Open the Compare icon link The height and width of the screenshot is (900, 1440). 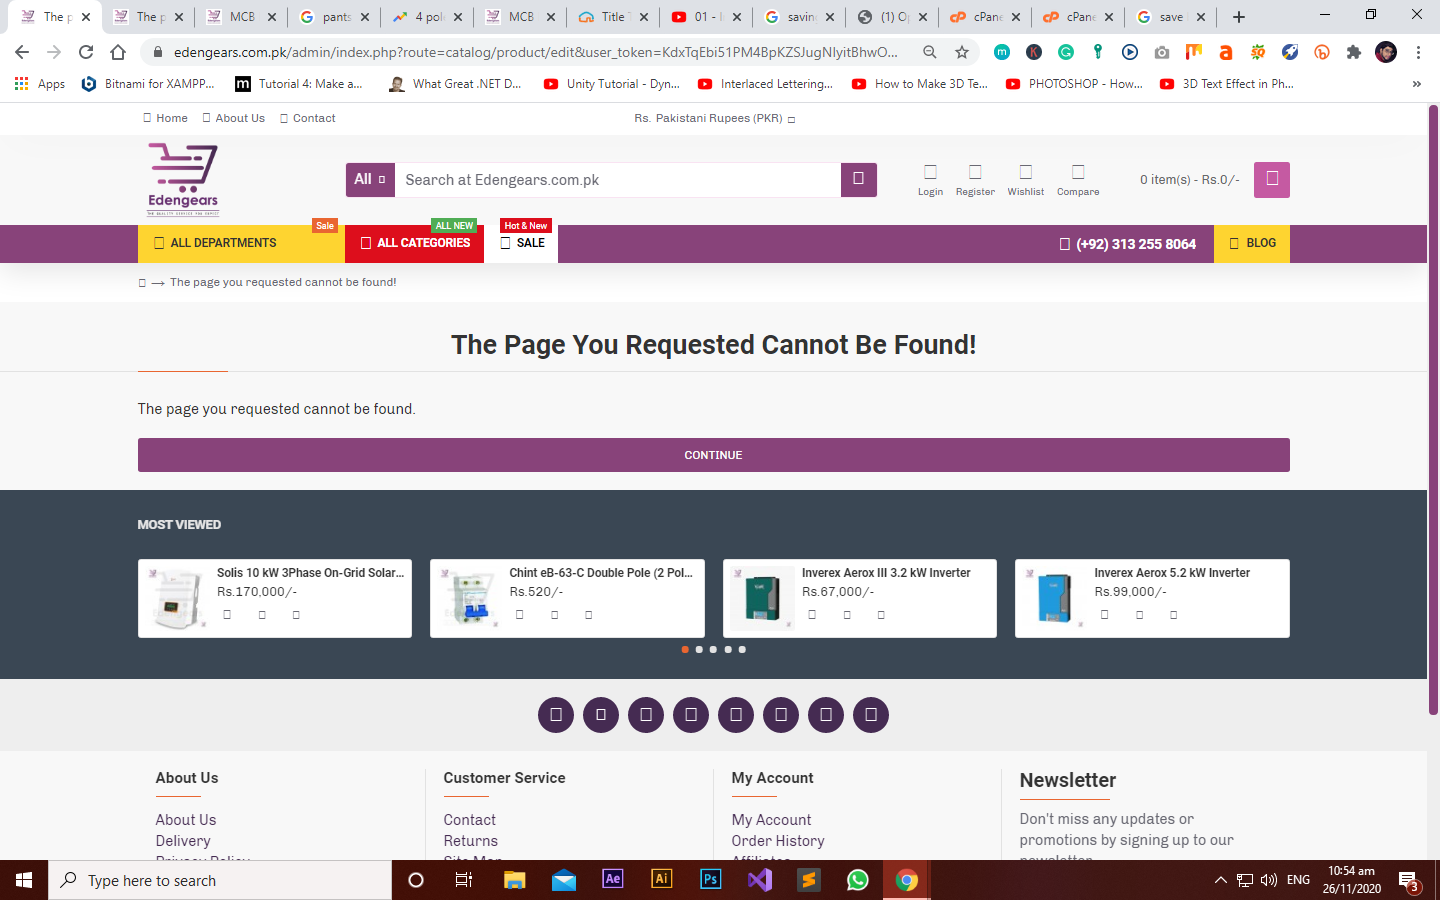point(1078,180)
